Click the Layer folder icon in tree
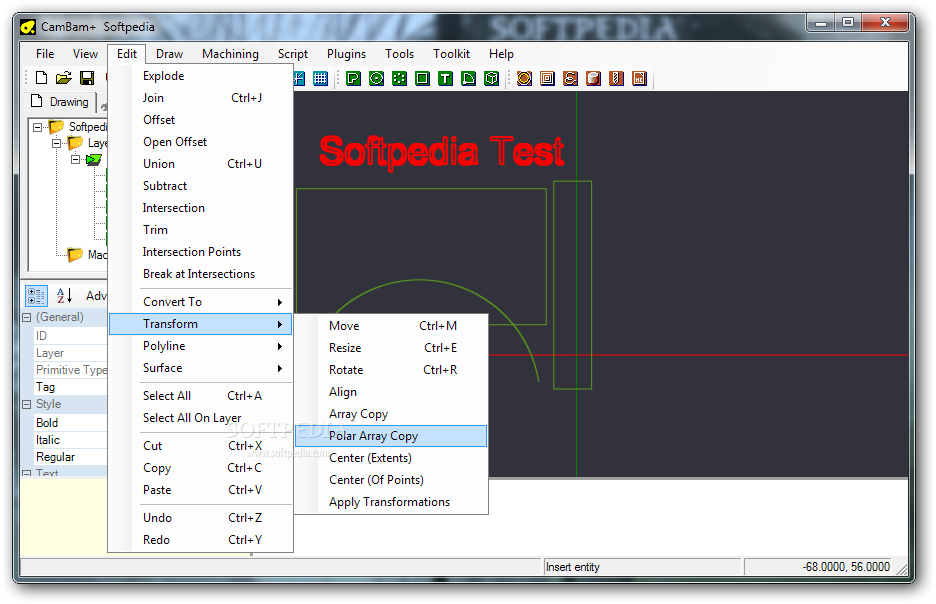The height and width of the screenshot is (604, 936). click(75, 143)
